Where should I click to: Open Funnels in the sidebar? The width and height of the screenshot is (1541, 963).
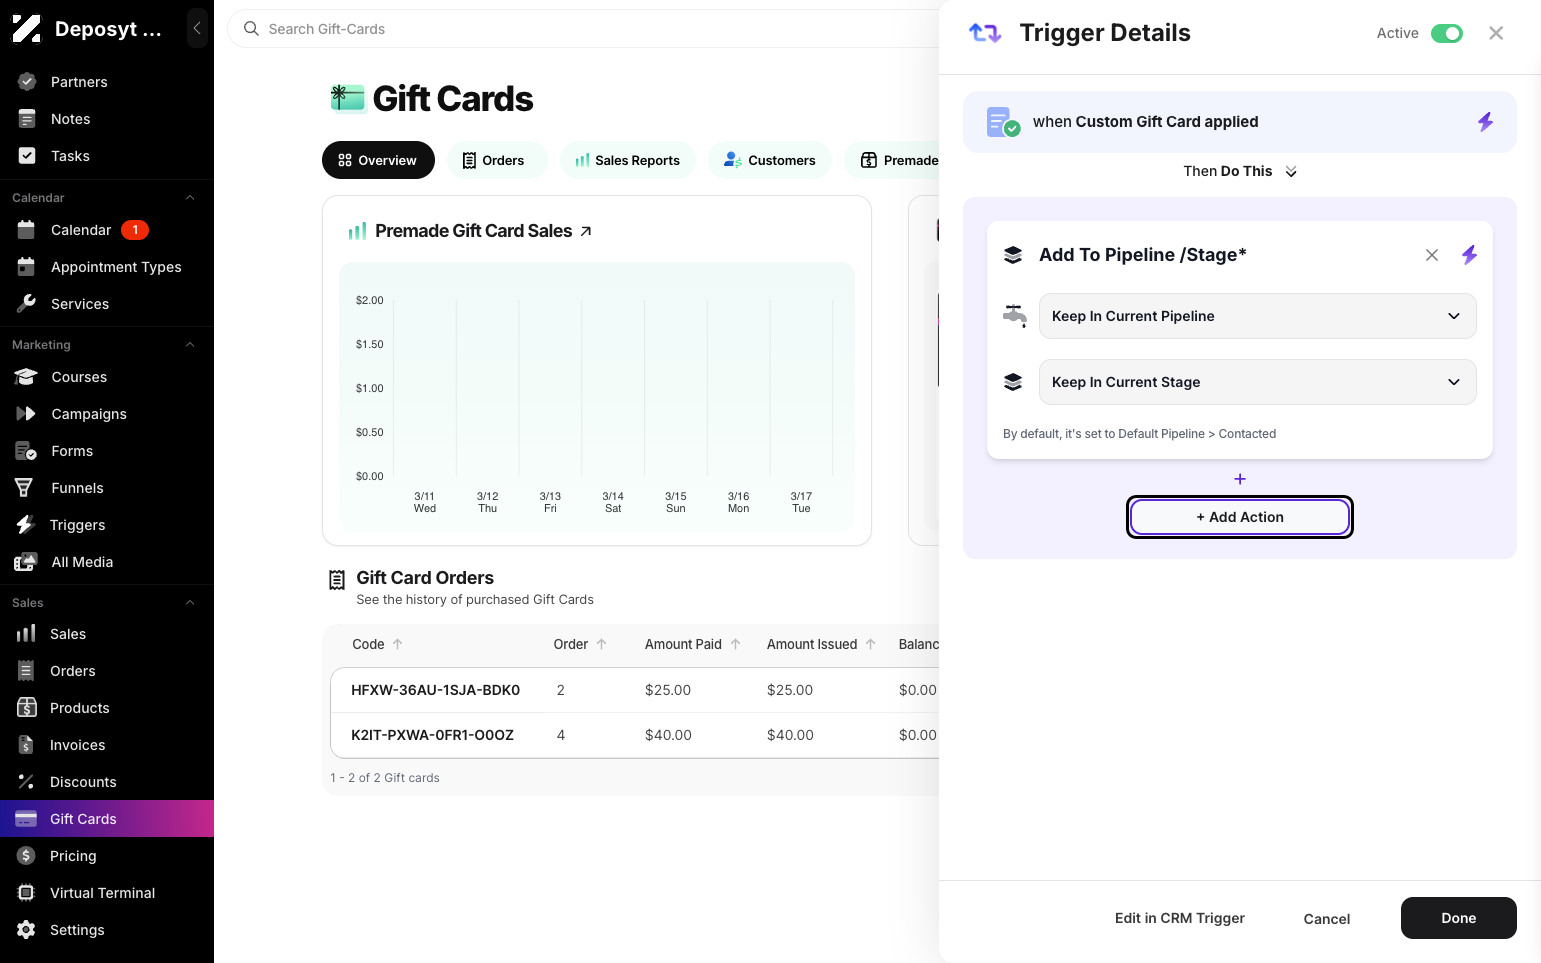pyautogui.click(x=77, y=488)
